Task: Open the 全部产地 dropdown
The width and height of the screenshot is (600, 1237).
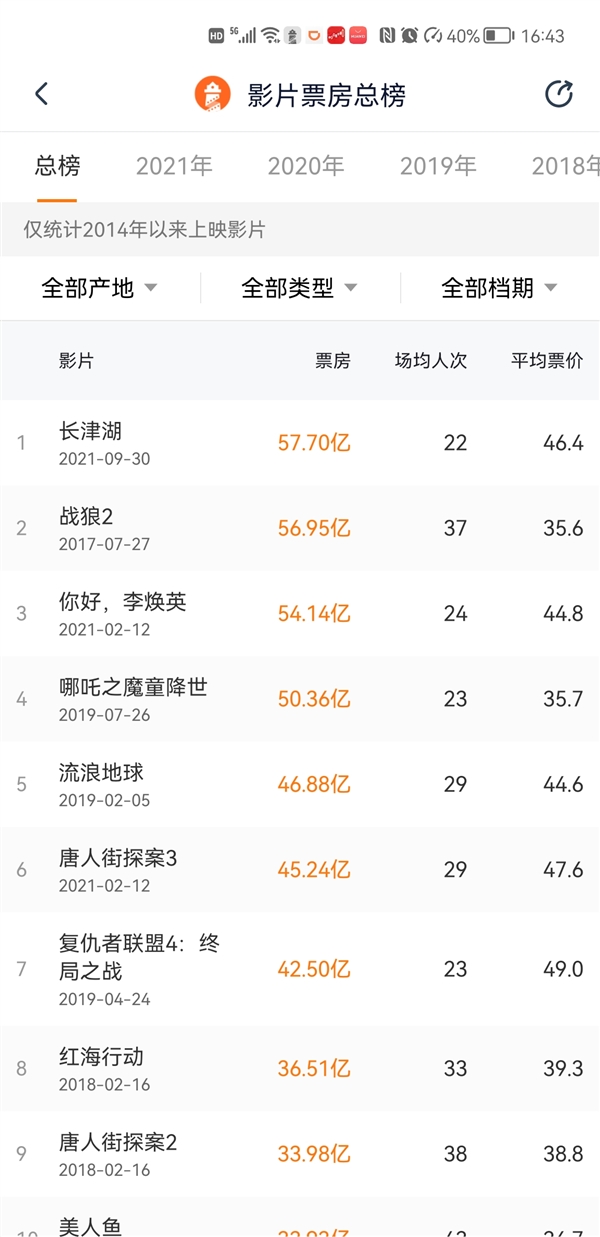Action: point(99,289)
